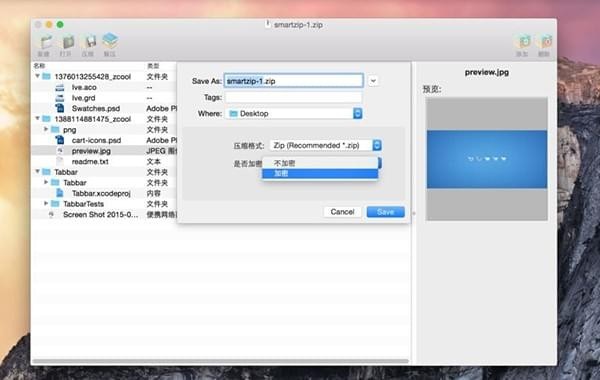Choose 加密 from the encryption menu
Image resolution: width=600 pixels, height=380 pixels.
click(320, 173)
